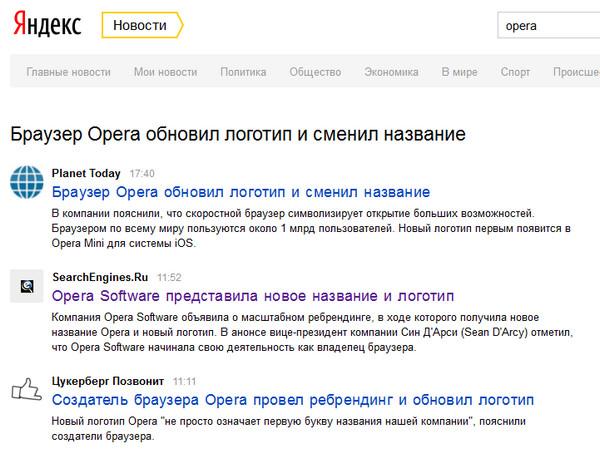Open the Экономика section
The height and width of the screenshot is (459, 600).
click(391, 72)
